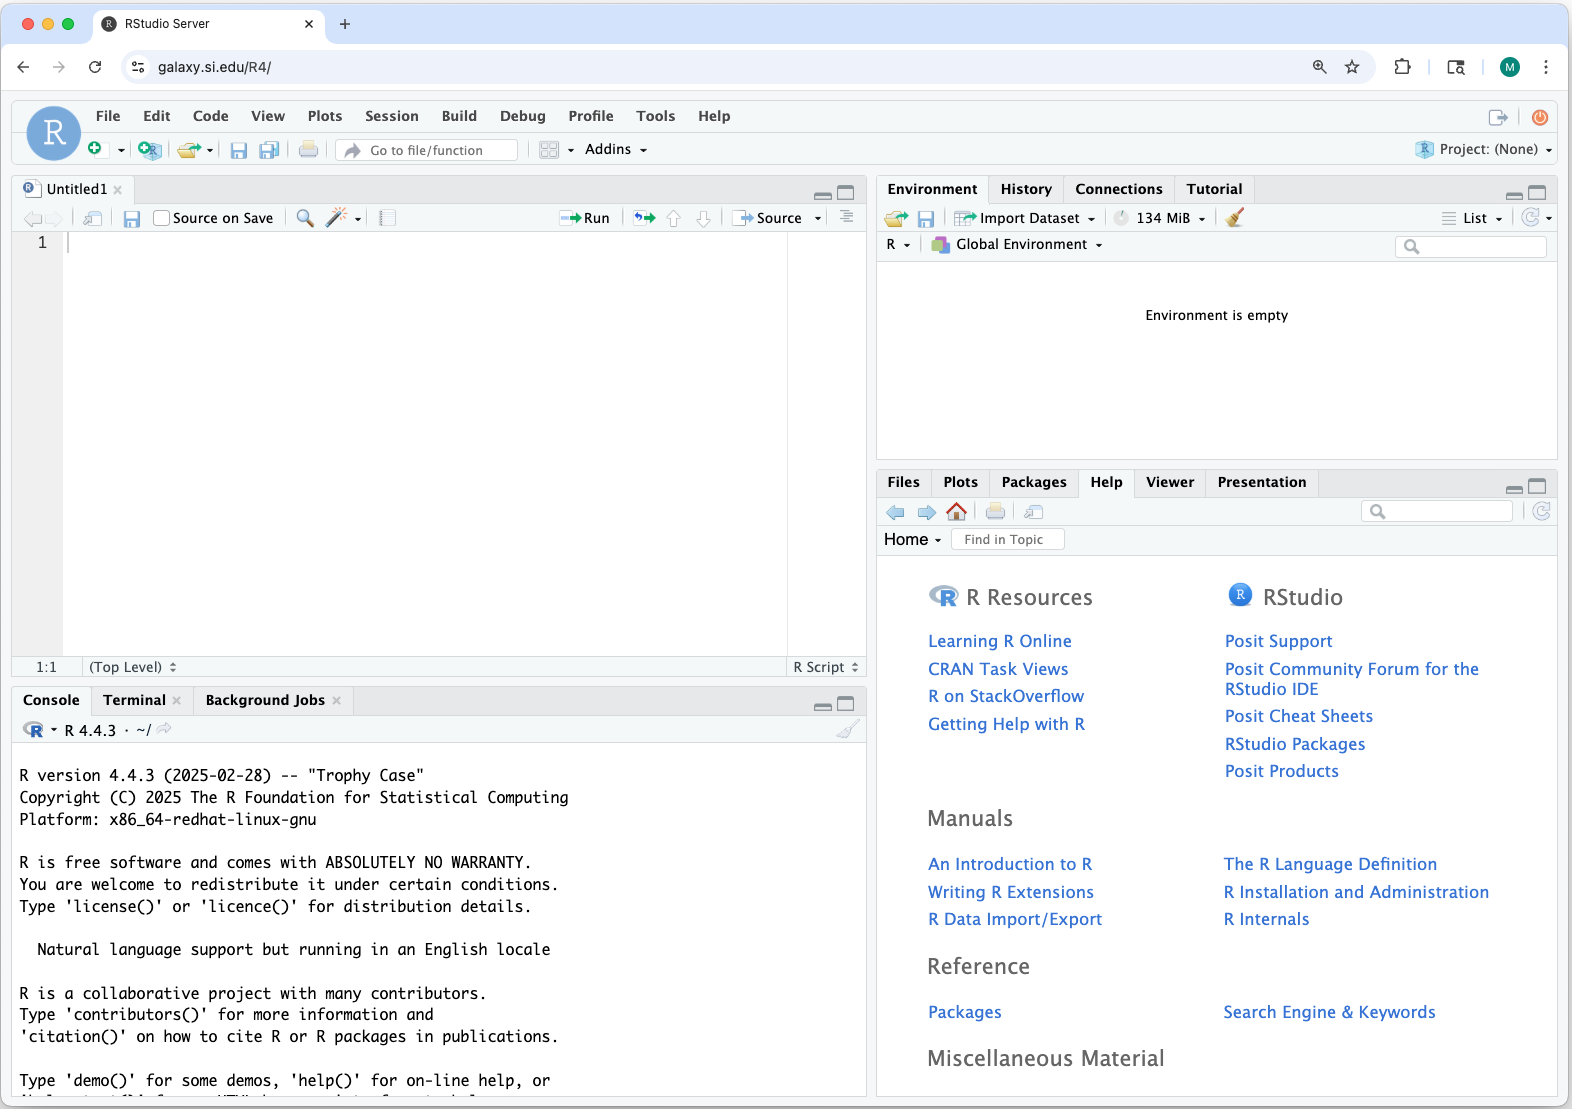Open a new browser tab
The width and height of the screenshot is (1572, 1109).
345,24
